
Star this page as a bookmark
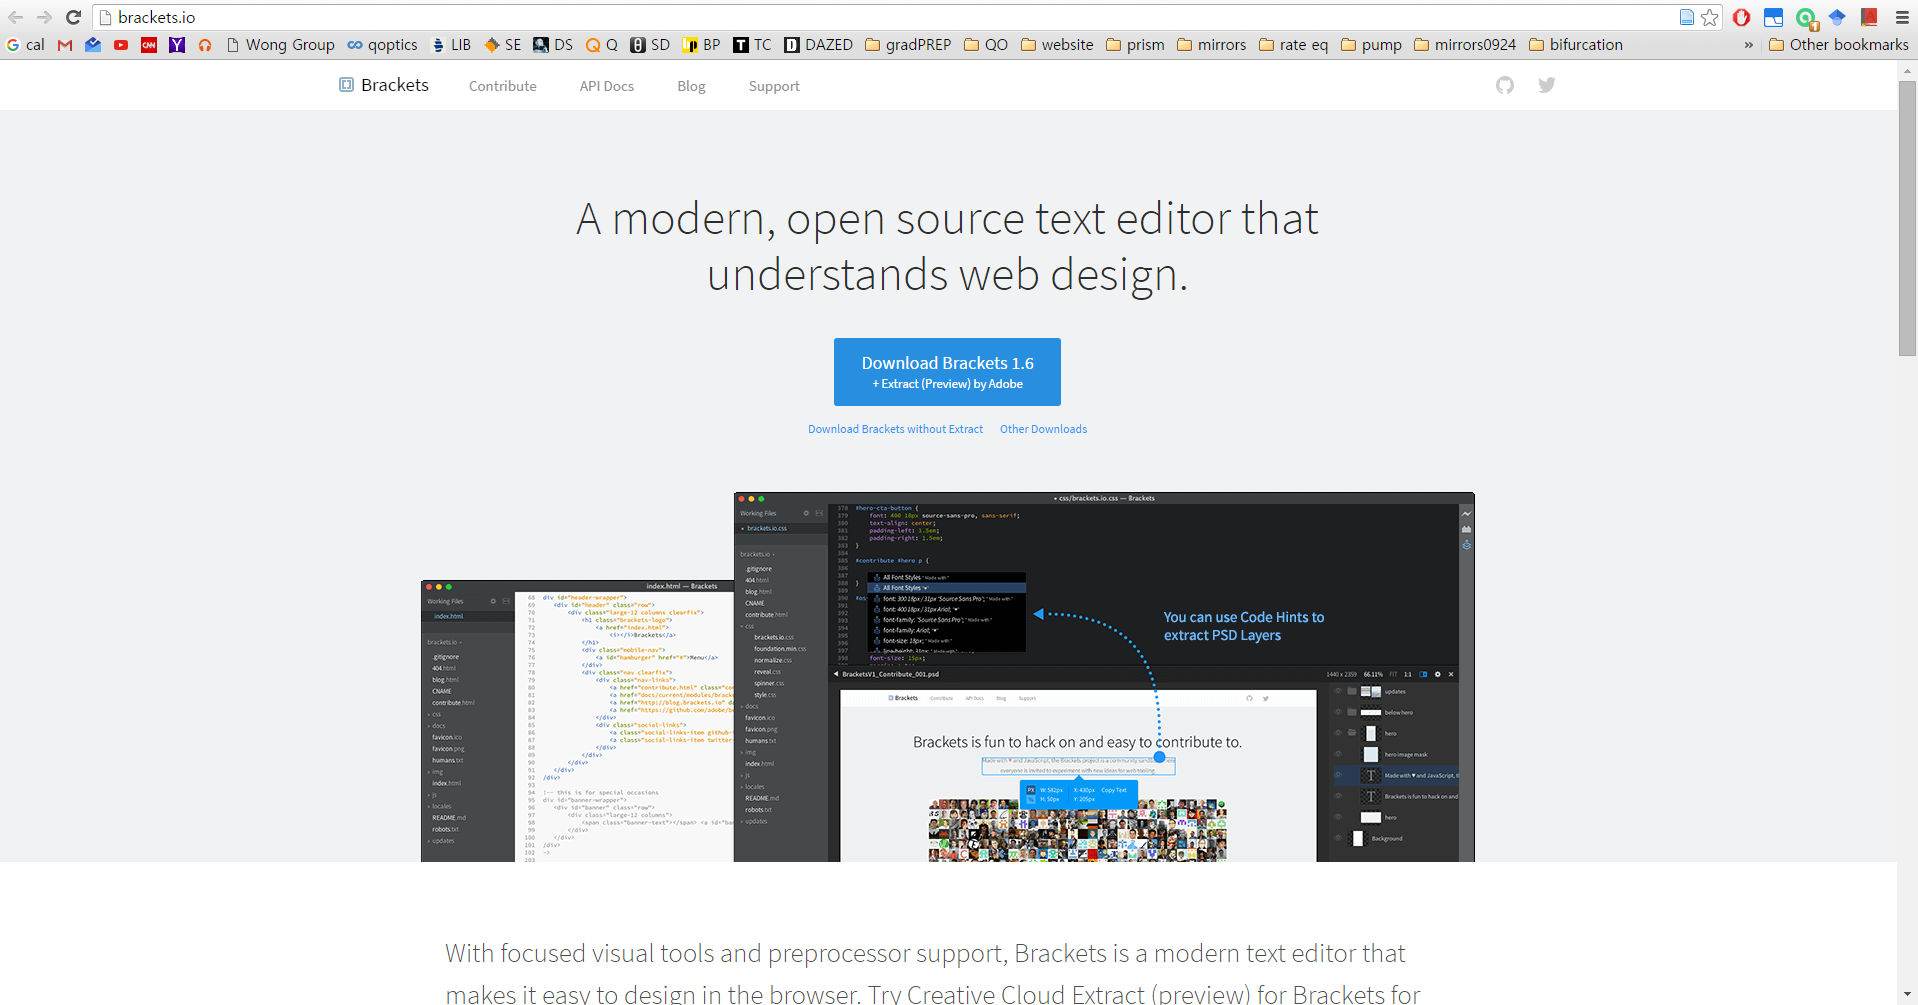[x=1710, y=17]
